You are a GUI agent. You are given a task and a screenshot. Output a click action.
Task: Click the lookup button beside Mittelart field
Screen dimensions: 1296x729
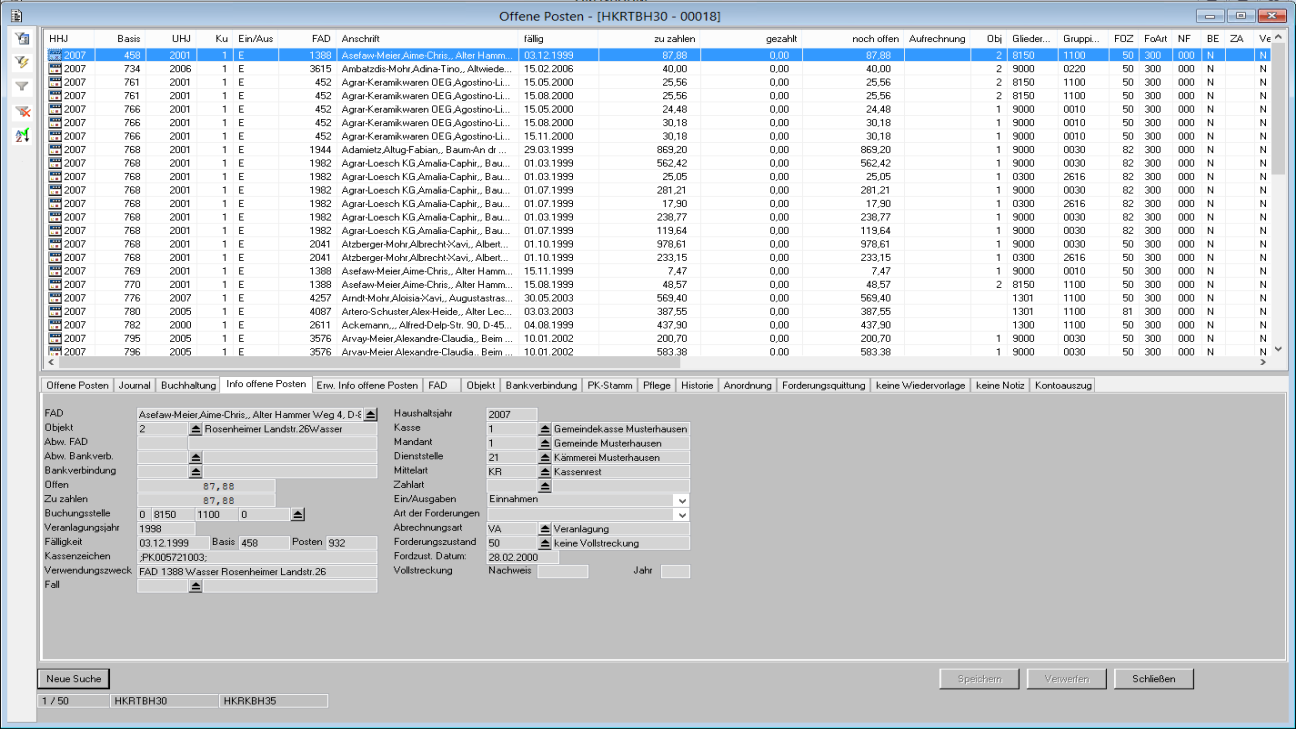[545, 471]
